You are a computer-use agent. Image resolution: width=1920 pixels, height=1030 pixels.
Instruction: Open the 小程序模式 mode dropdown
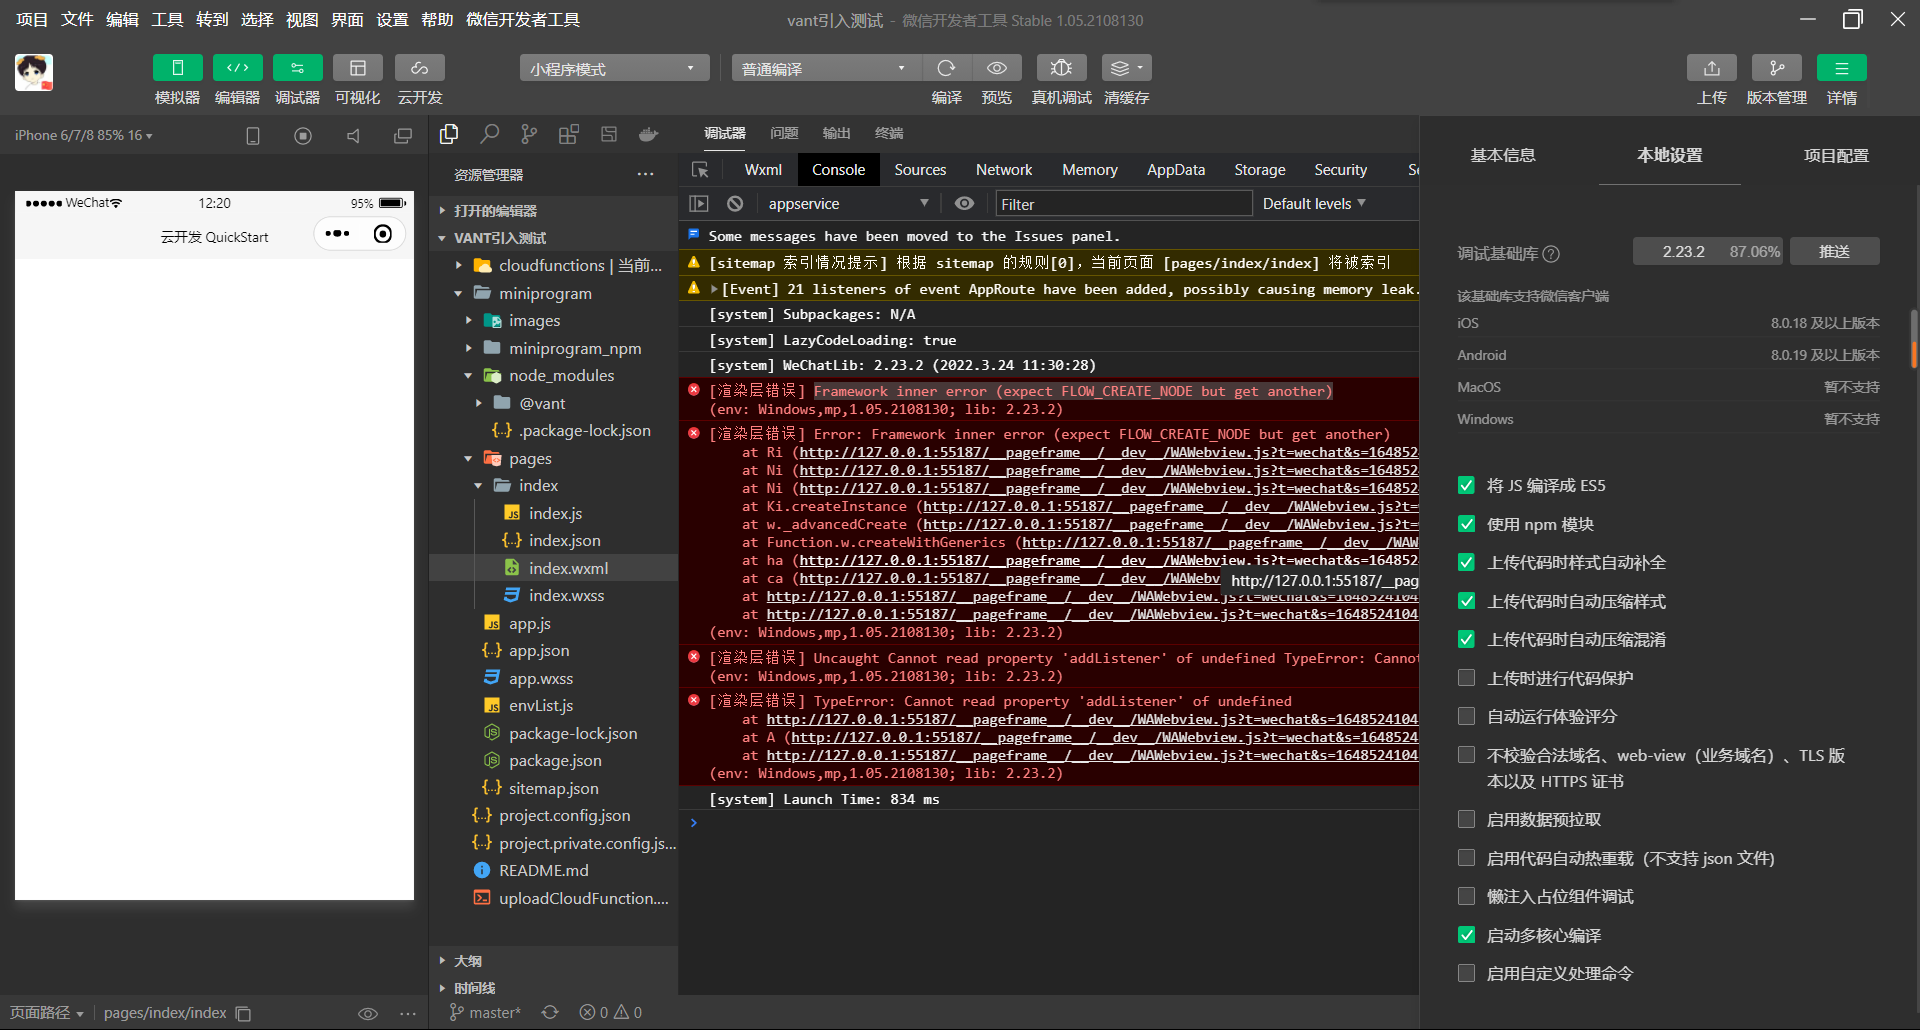(x=614, y=68)
